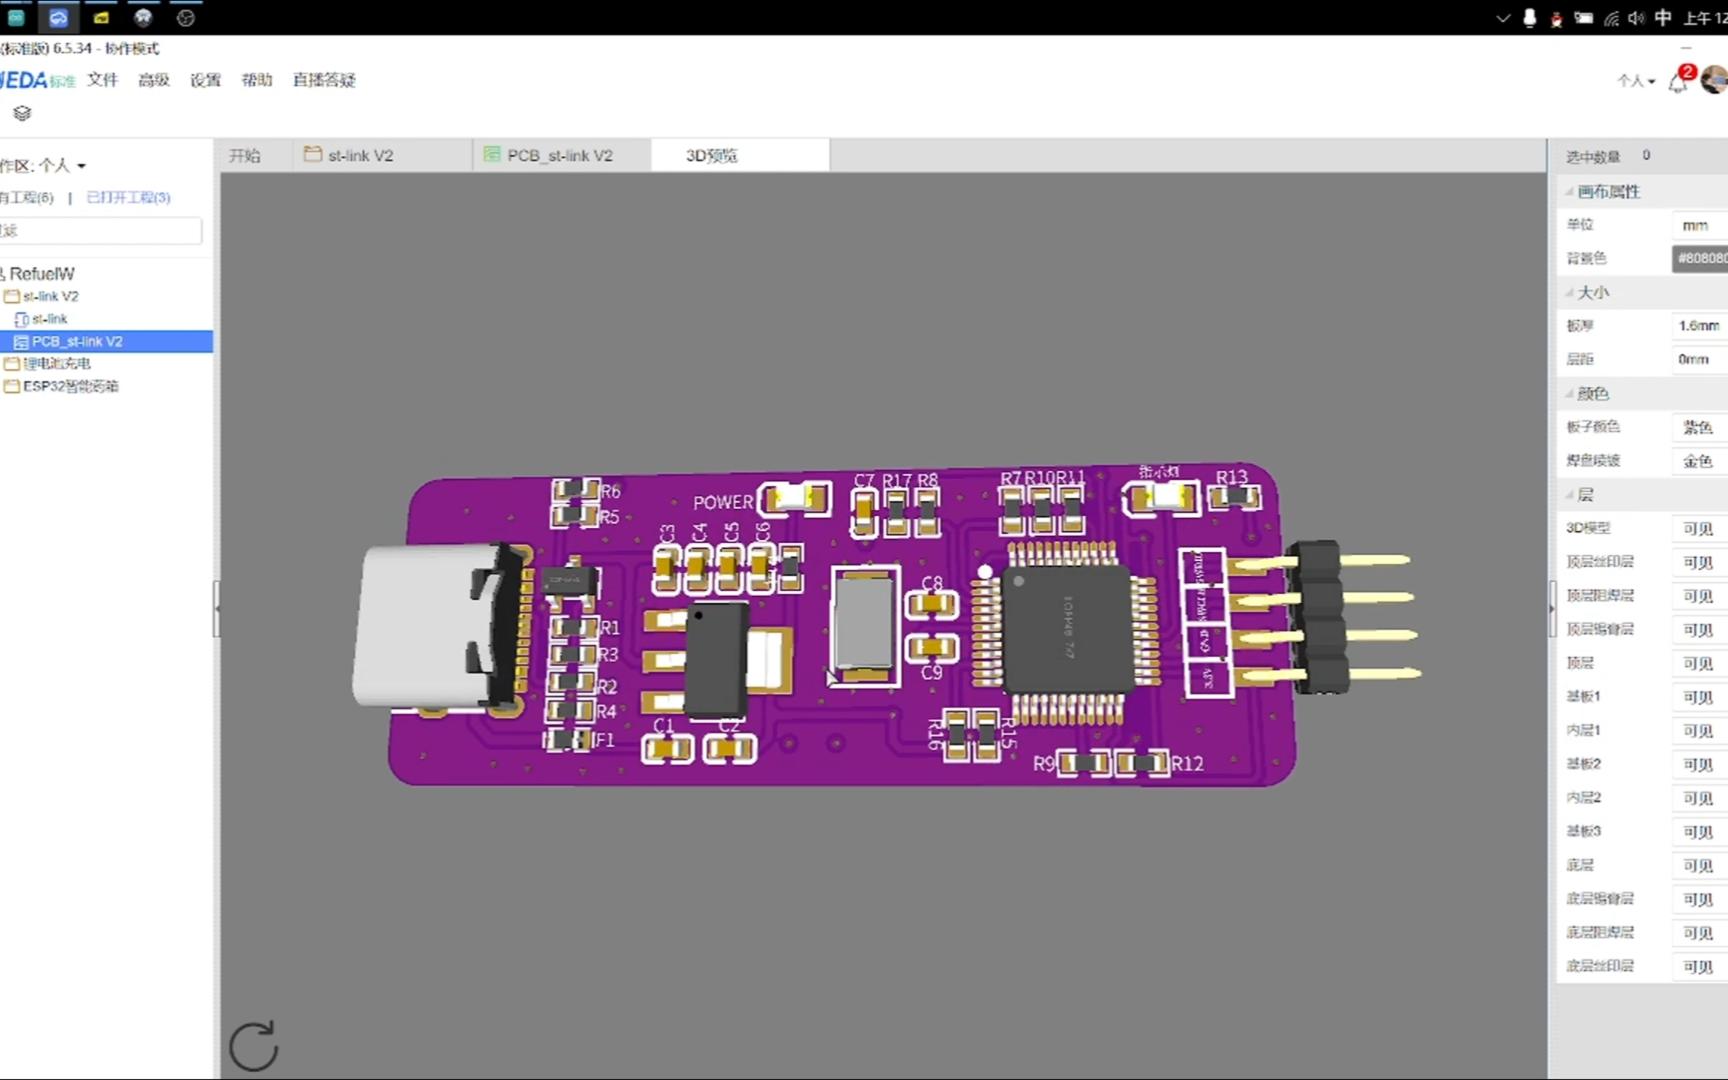This screenshot has width=1728, height=1080.
Task: Open the 文件 menu
Action: point(102,80)
